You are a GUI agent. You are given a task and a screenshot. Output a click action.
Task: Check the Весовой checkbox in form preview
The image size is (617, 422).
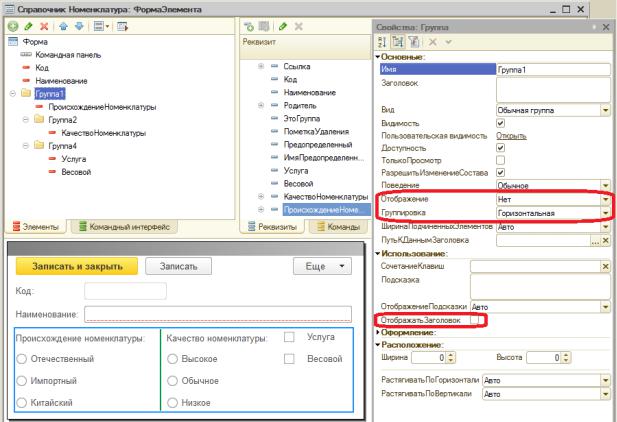pos(289,359)
